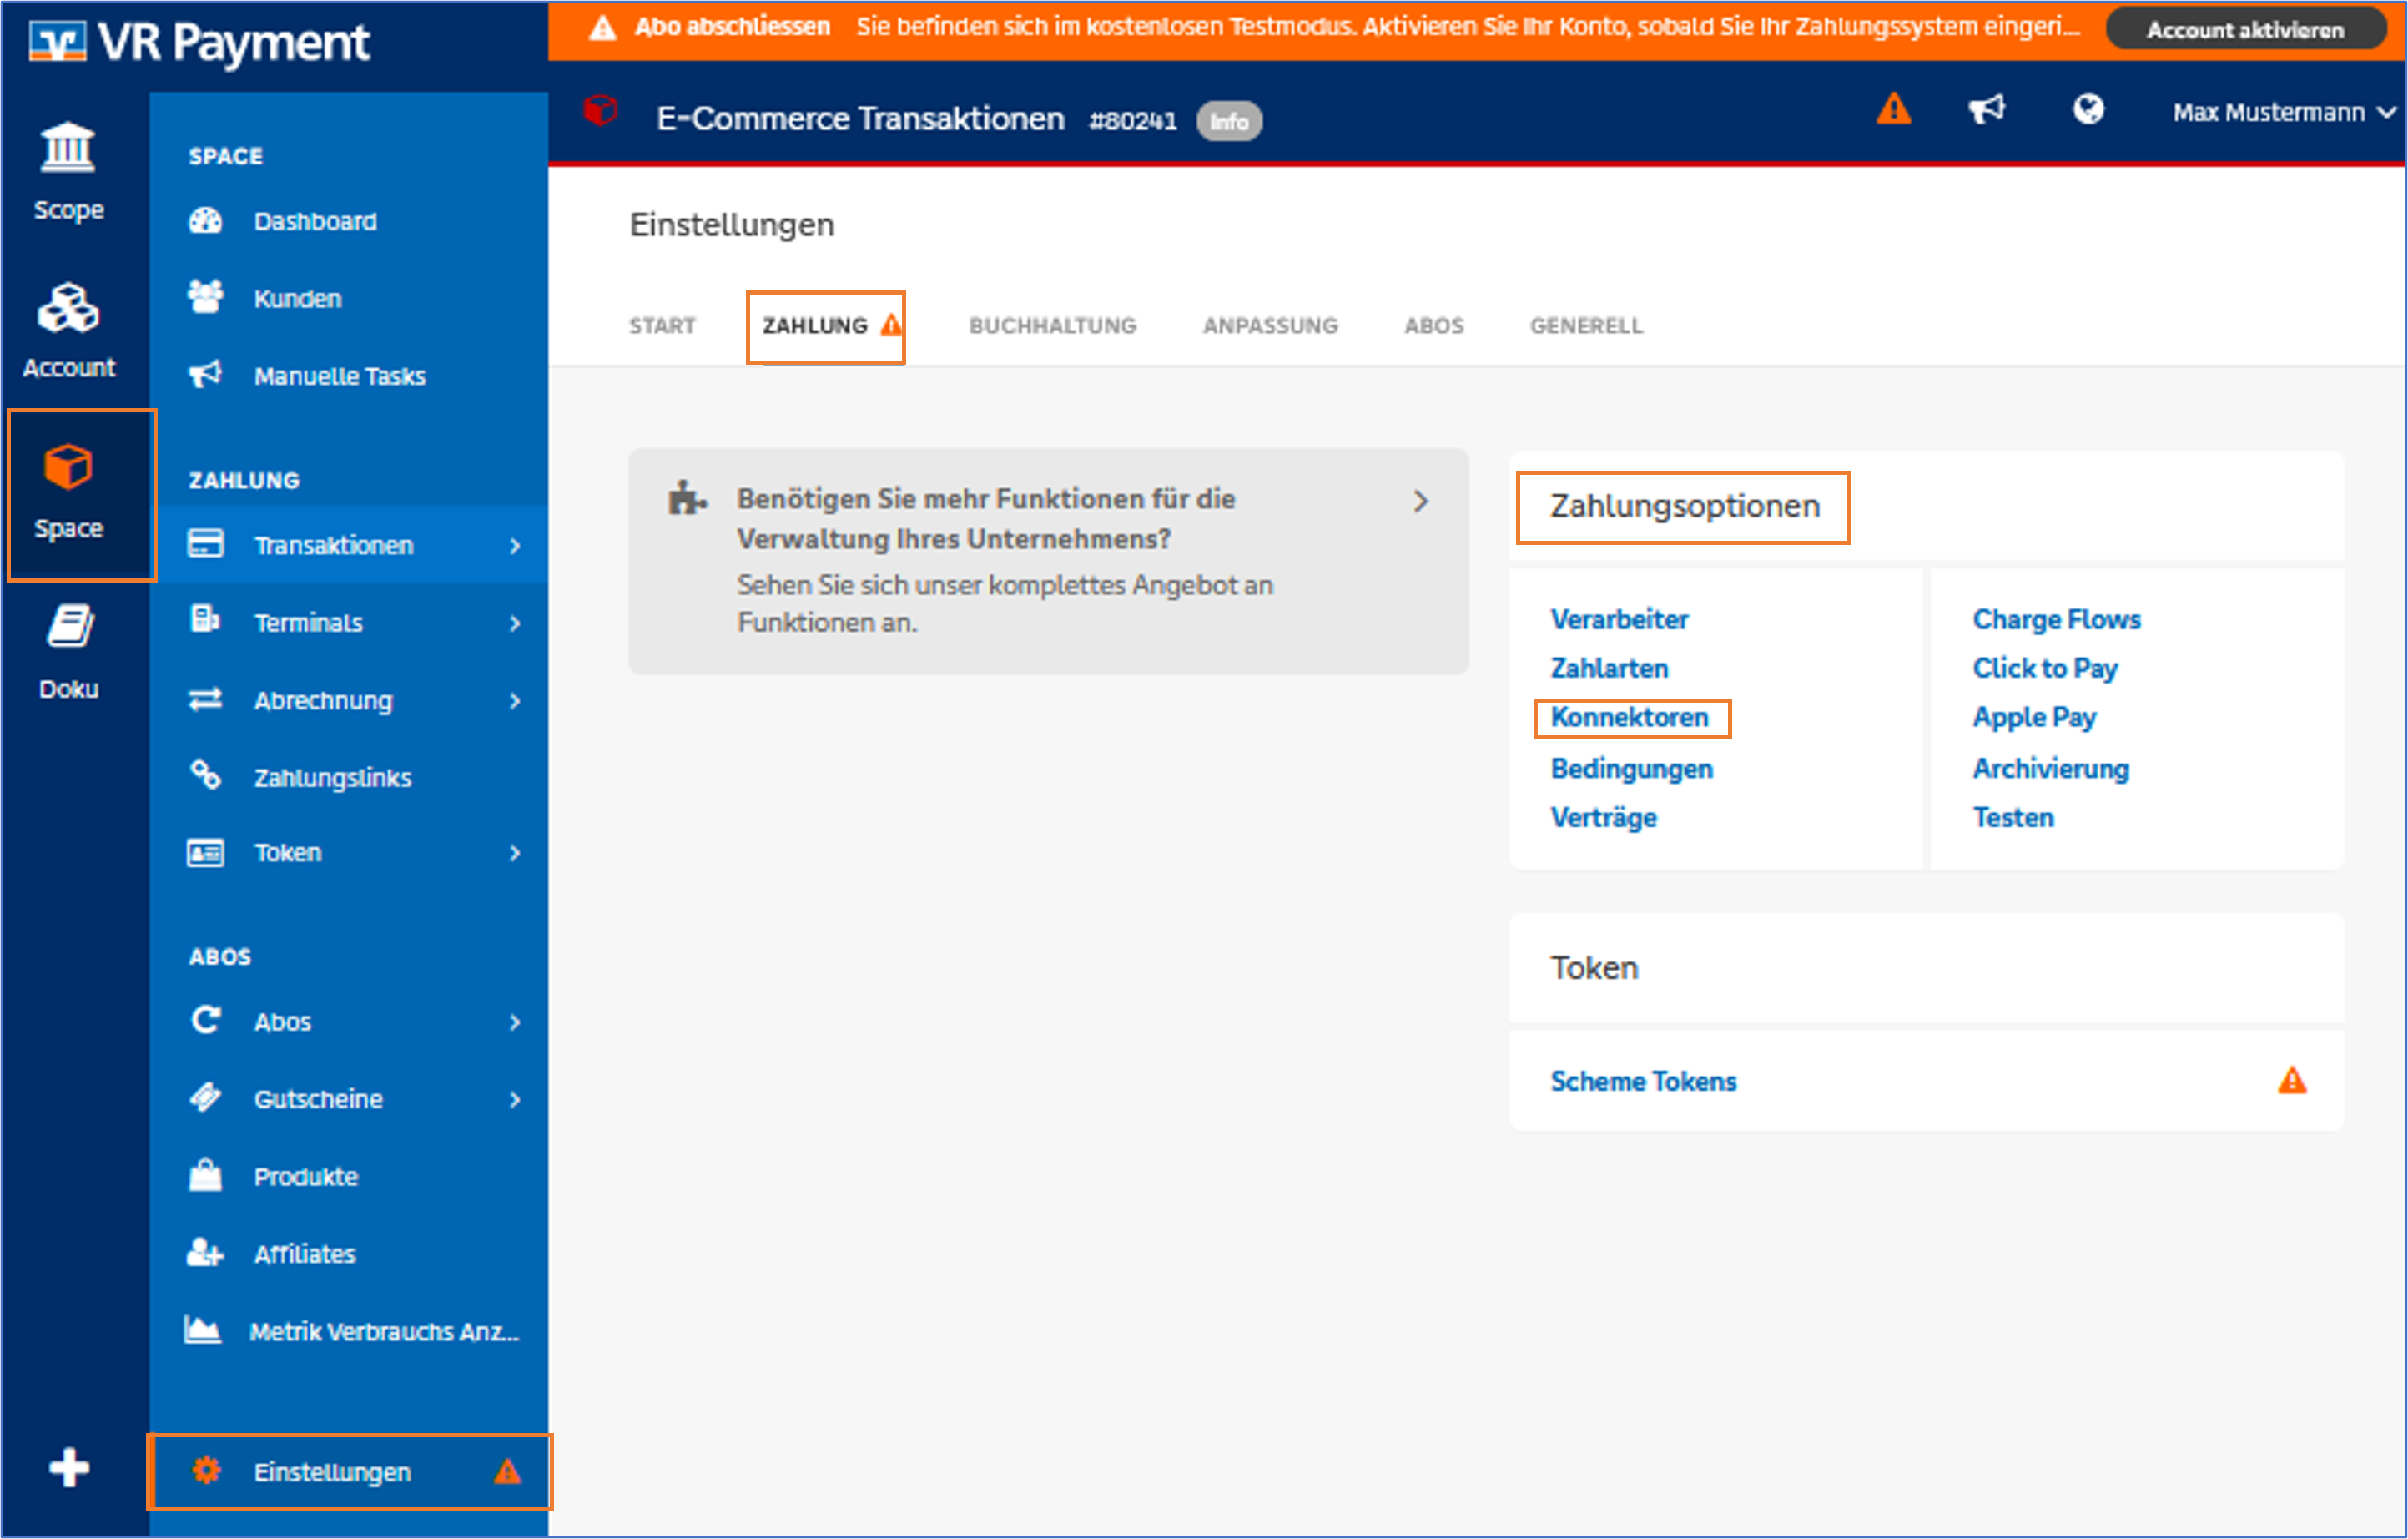Open the Max Mustermann user dropdown
This screenshot has width=2408, height=1539.
[x=2284, y=112]
